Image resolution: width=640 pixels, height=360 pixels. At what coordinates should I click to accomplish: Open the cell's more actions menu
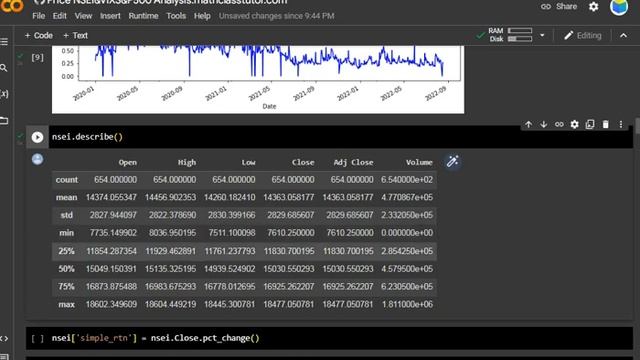(x=621, y=124)
